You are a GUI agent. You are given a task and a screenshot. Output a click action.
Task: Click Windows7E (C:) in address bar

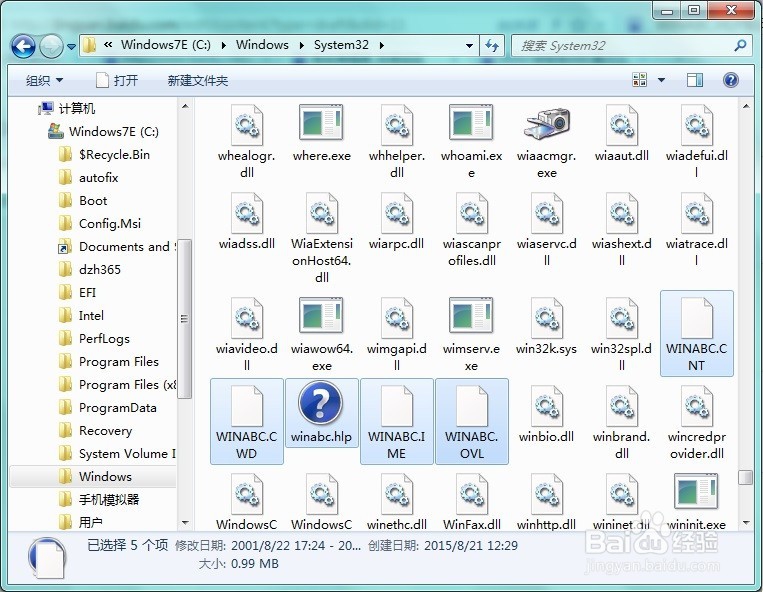(166, 45)
